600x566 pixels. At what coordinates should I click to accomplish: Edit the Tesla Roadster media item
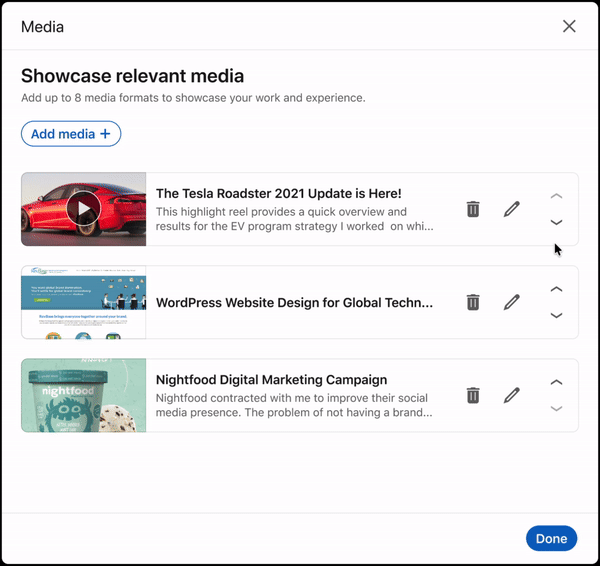[x=512, y=209]
